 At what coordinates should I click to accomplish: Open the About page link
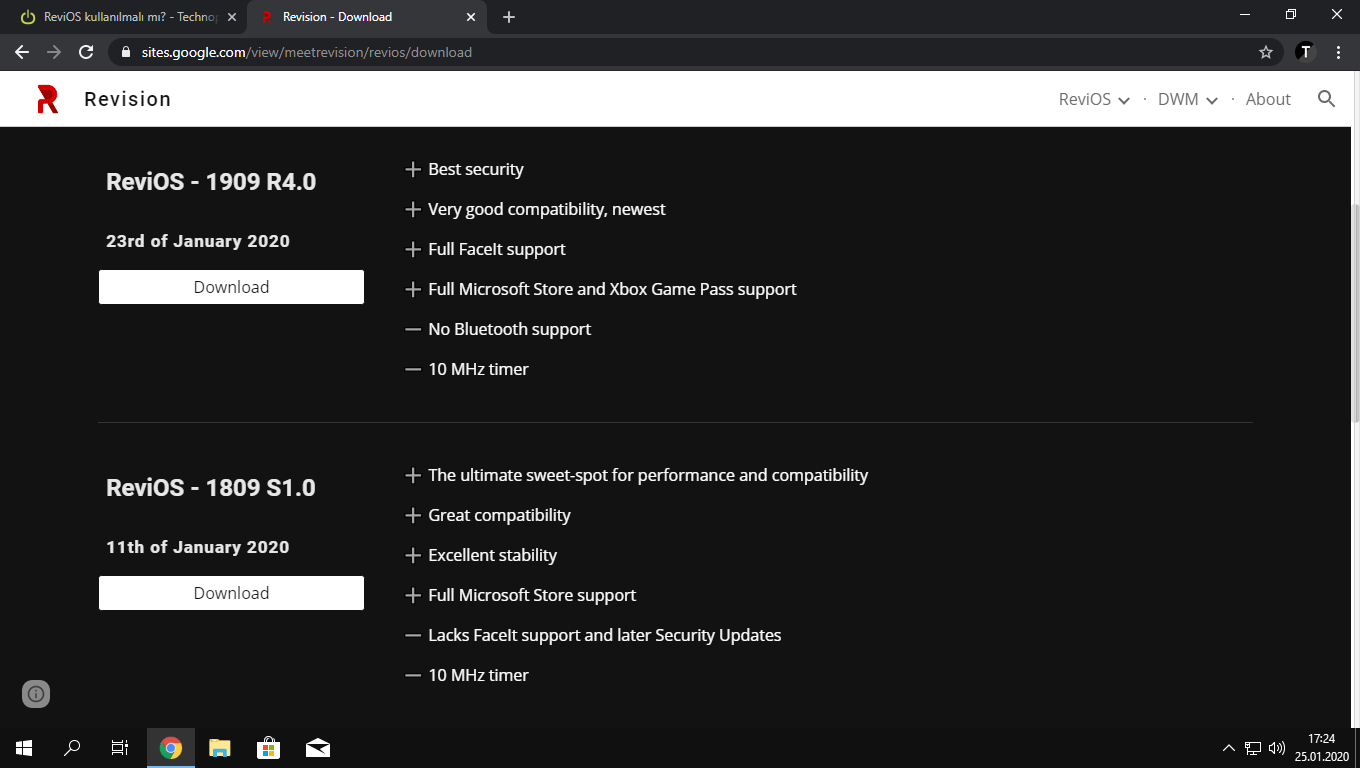pyautogui.click(x=1268, y=99)
